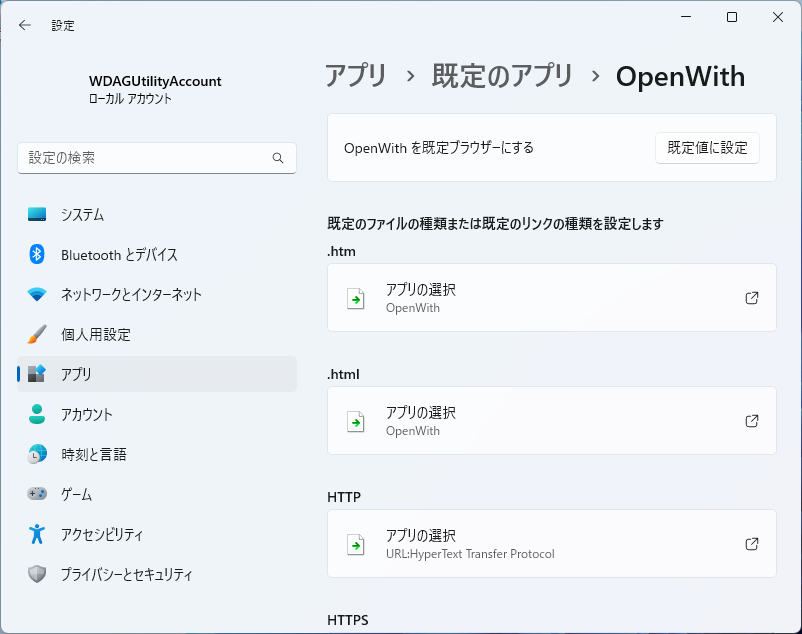The image size is (802, 634).
Task: Open the app picker for .html files
Action: coord(550,420)
